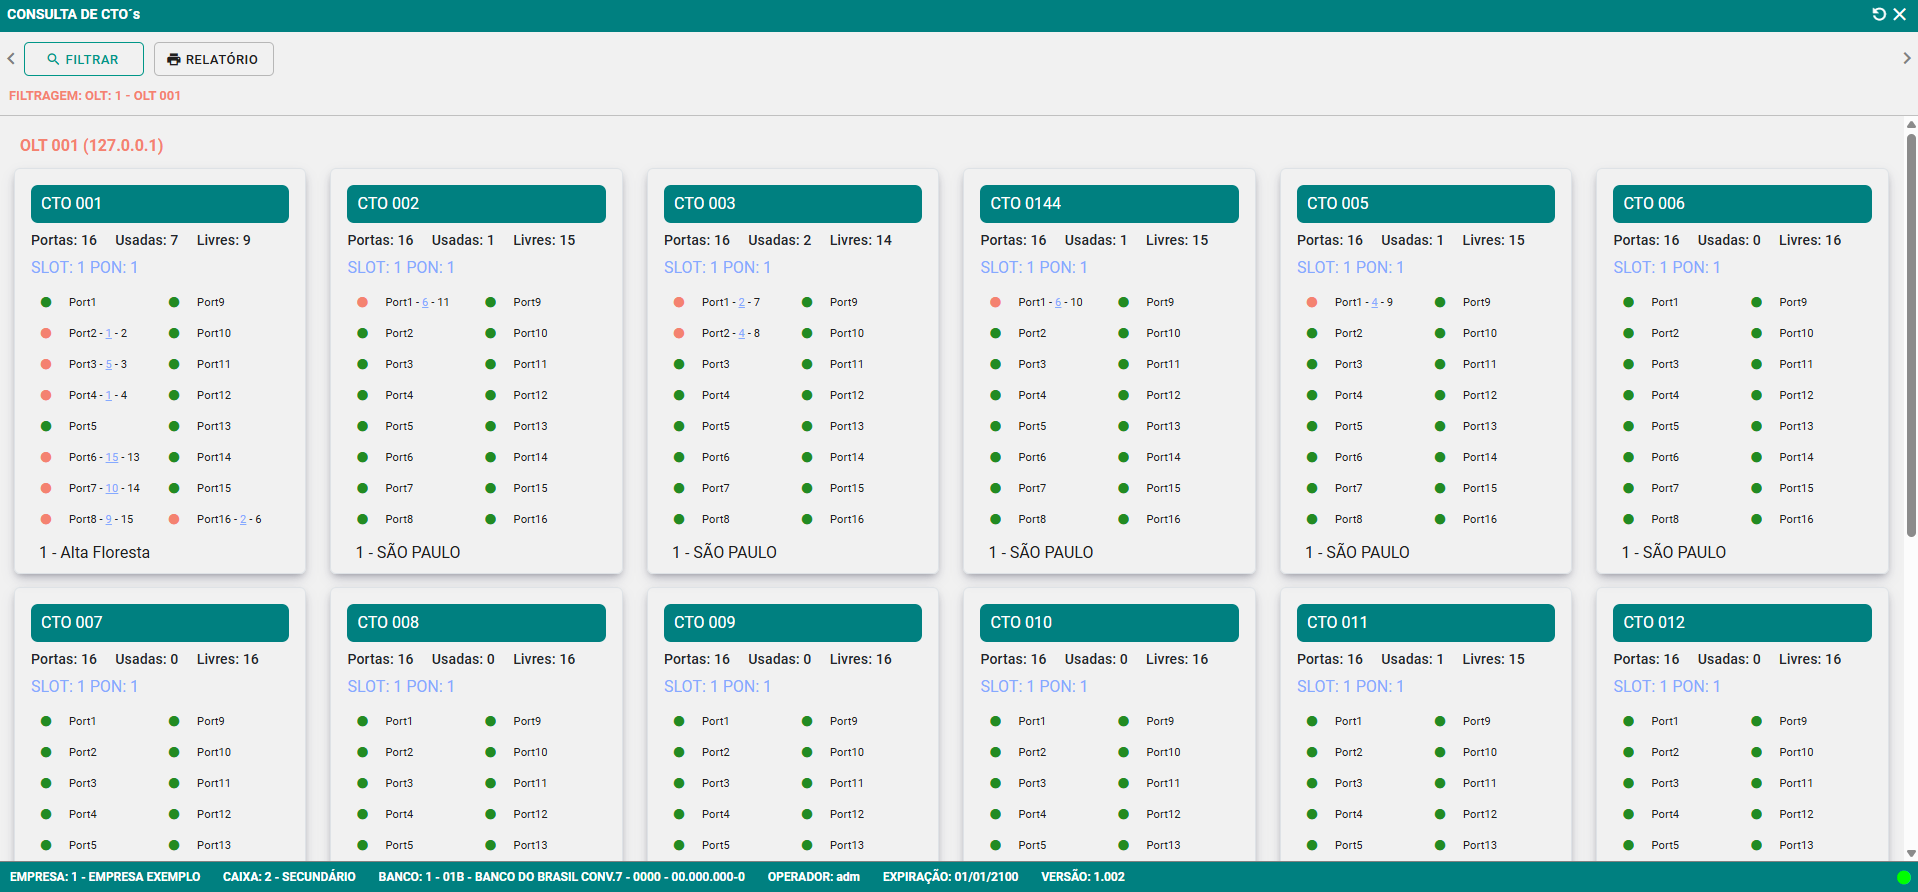
Task: Click the Relatório print button
Action: click(x=213, y=59)
